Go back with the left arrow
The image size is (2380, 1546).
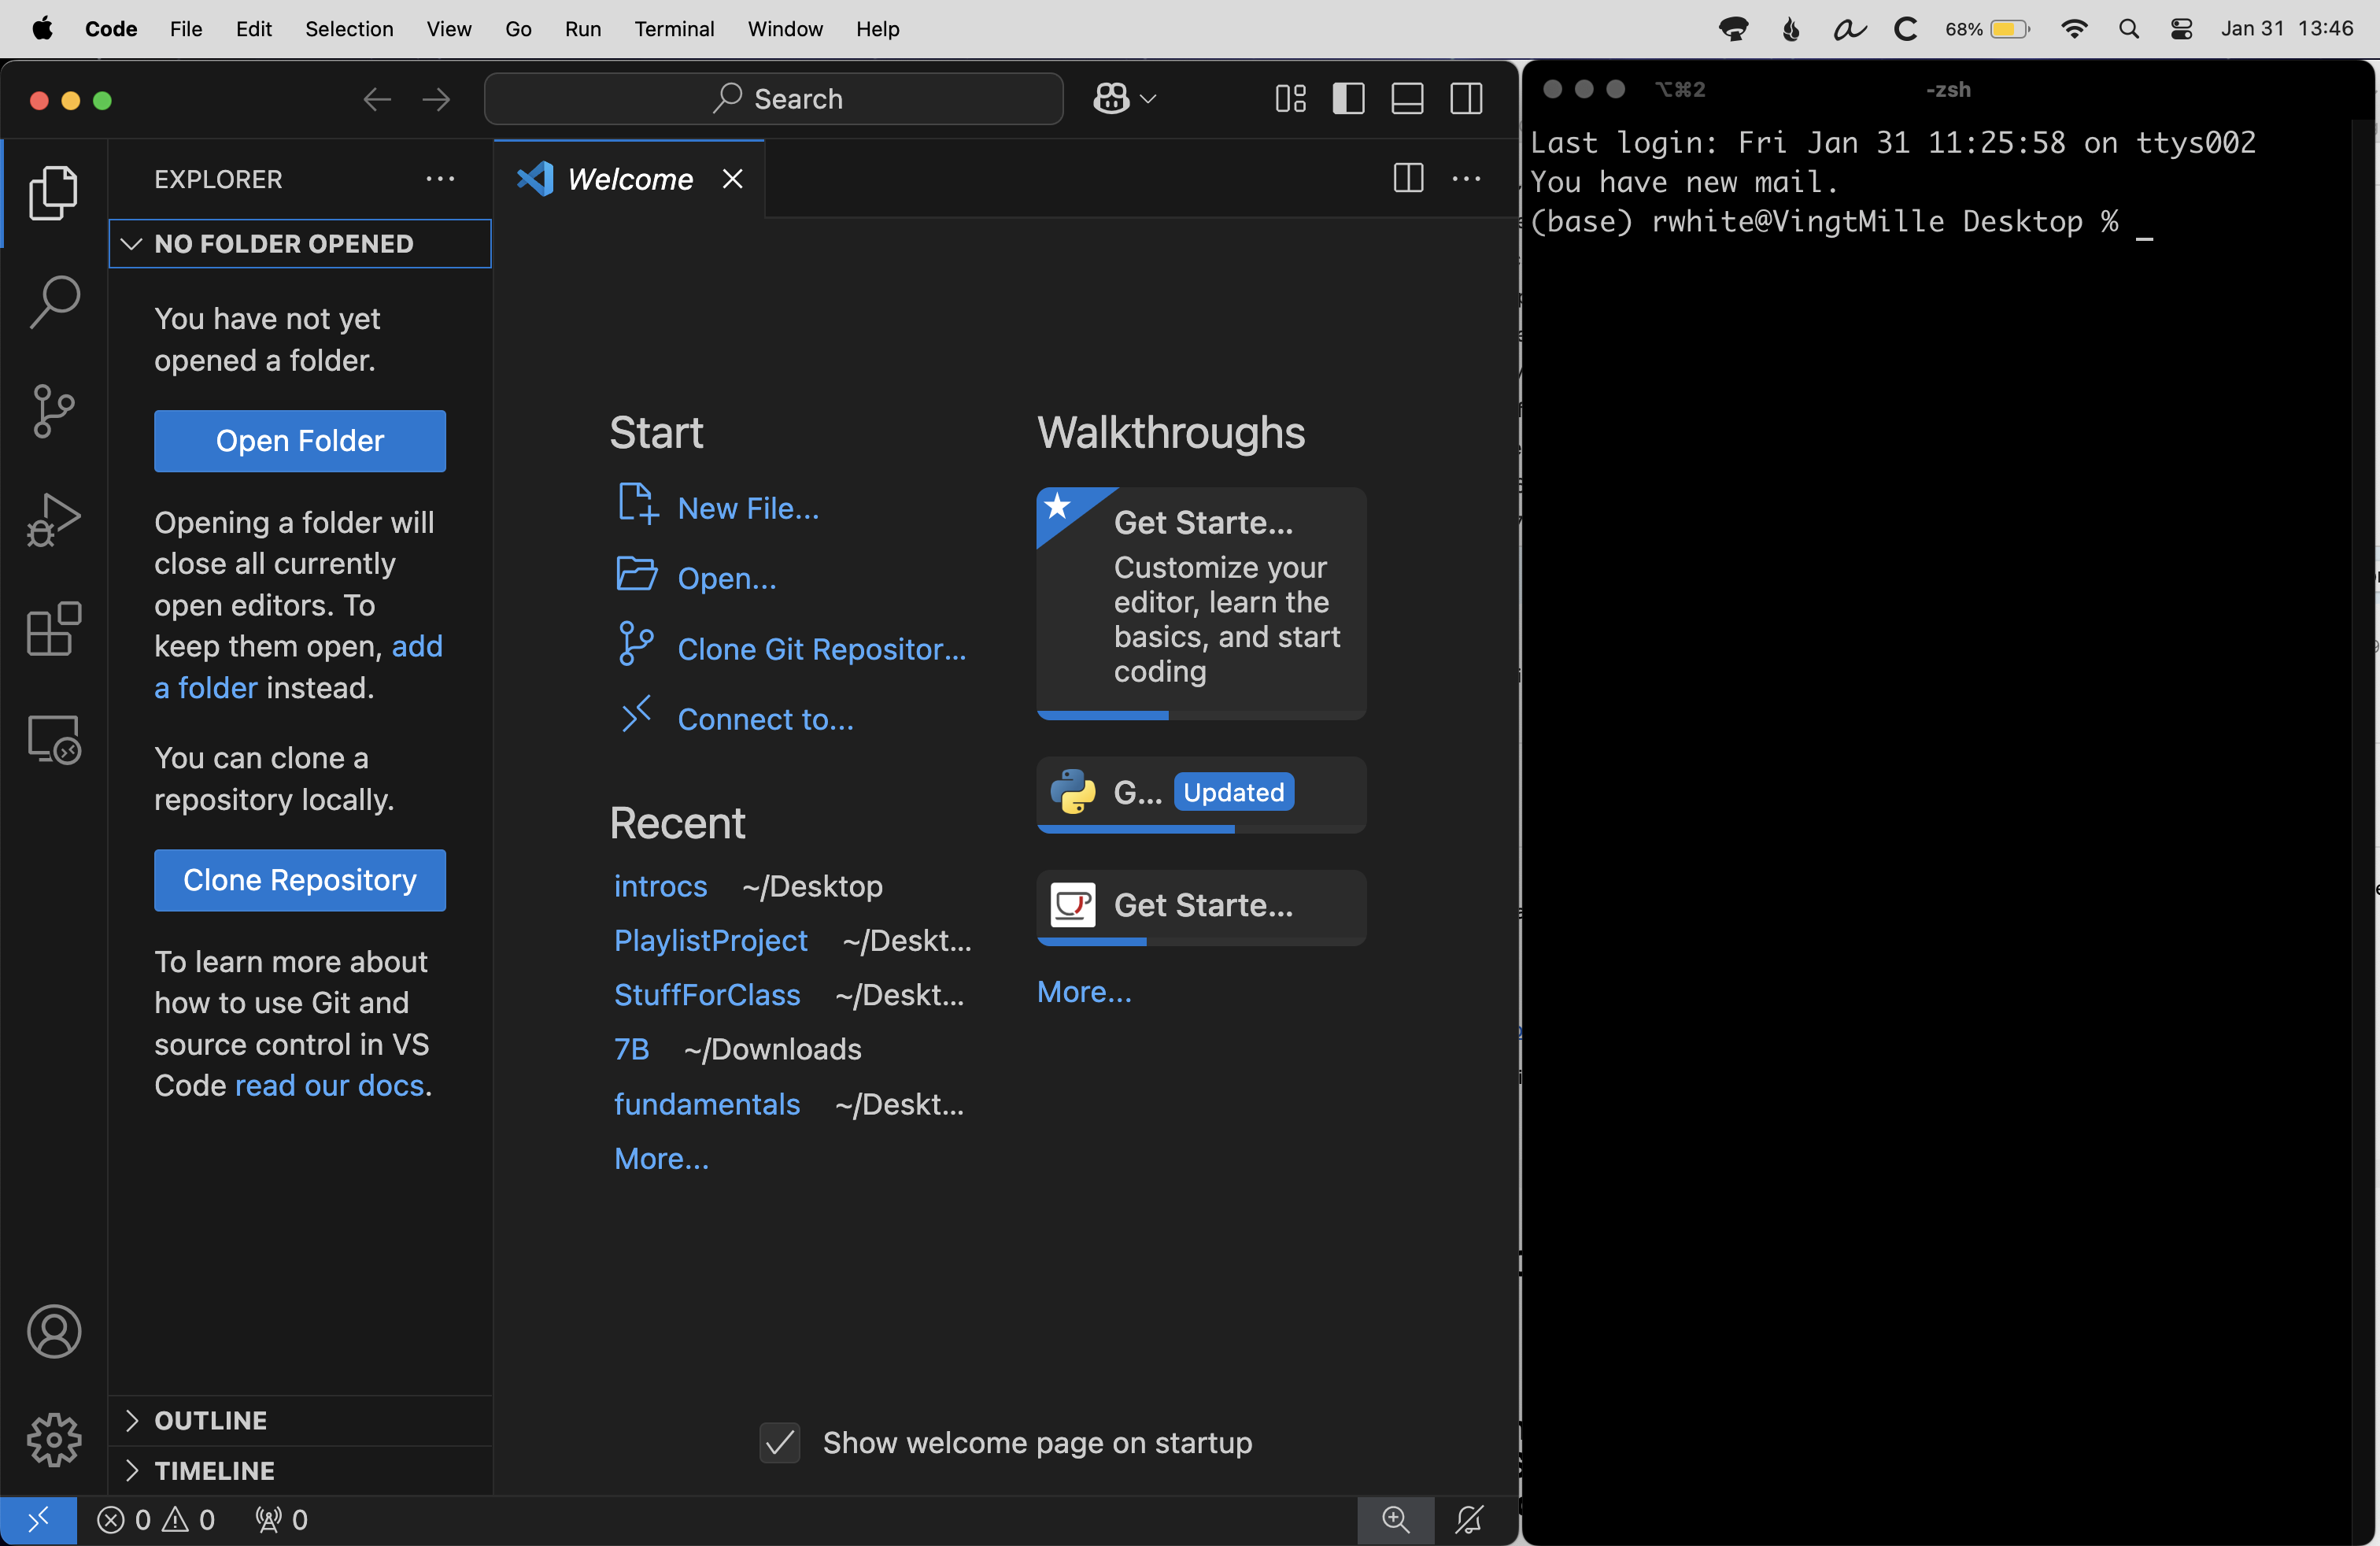click(x=377, y=99)
